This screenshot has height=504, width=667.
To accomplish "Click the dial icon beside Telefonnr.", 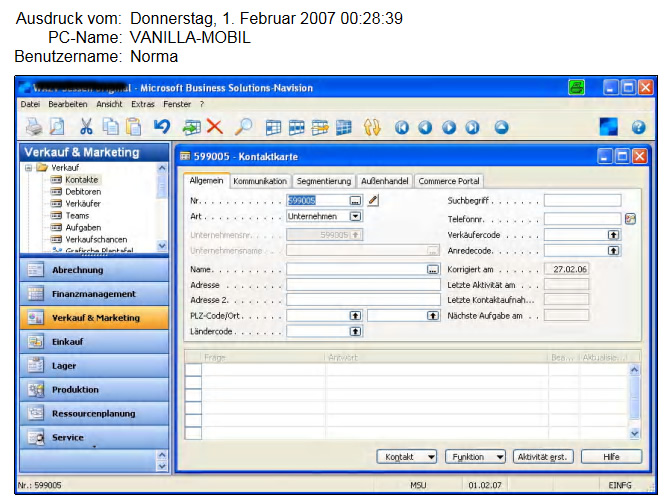I will point(630,219).
